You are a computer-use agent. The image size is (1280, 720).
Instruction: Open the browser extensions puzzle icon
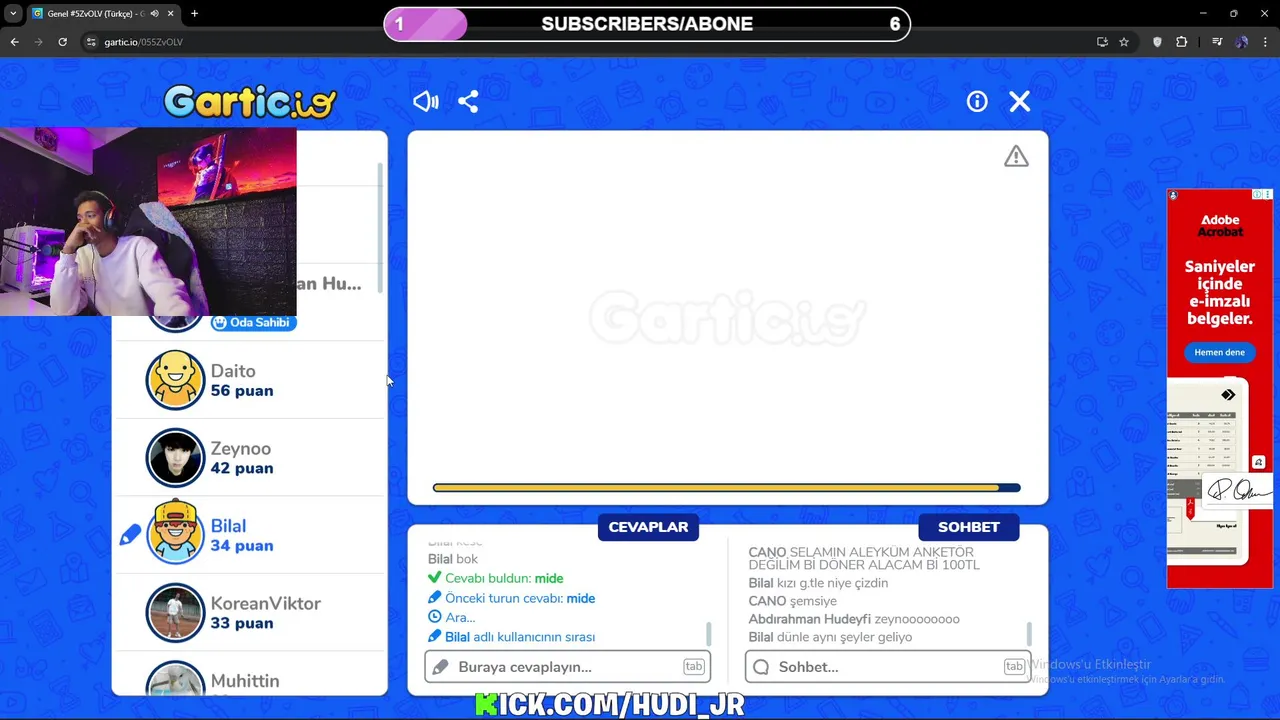pos(1181,42)
